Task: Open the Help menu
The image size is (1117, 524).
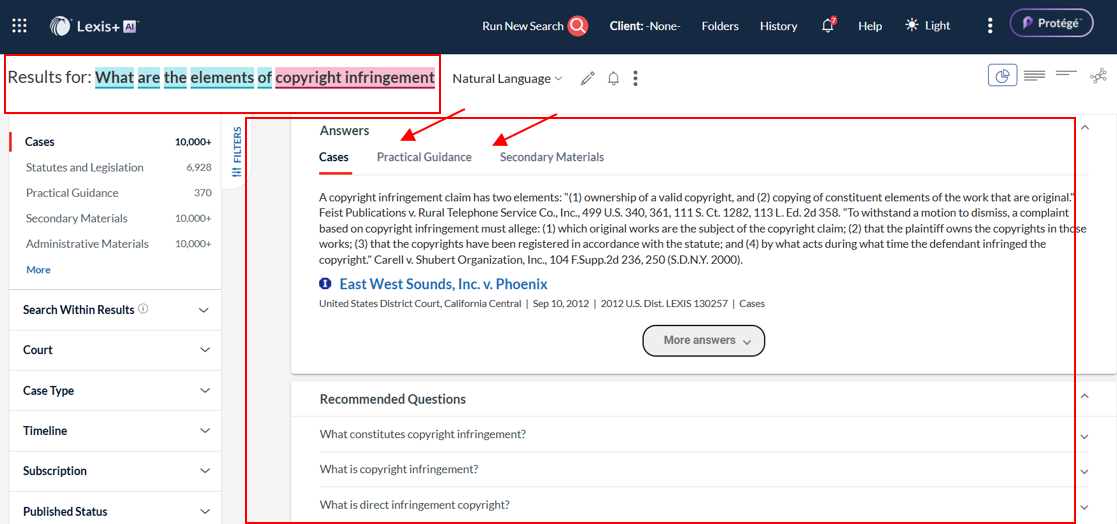Action: coord(870,26)
